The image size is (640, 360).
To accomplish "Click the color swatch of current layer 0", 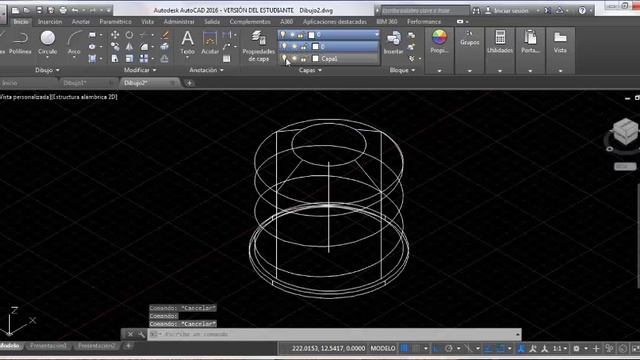I will point(311,35).
